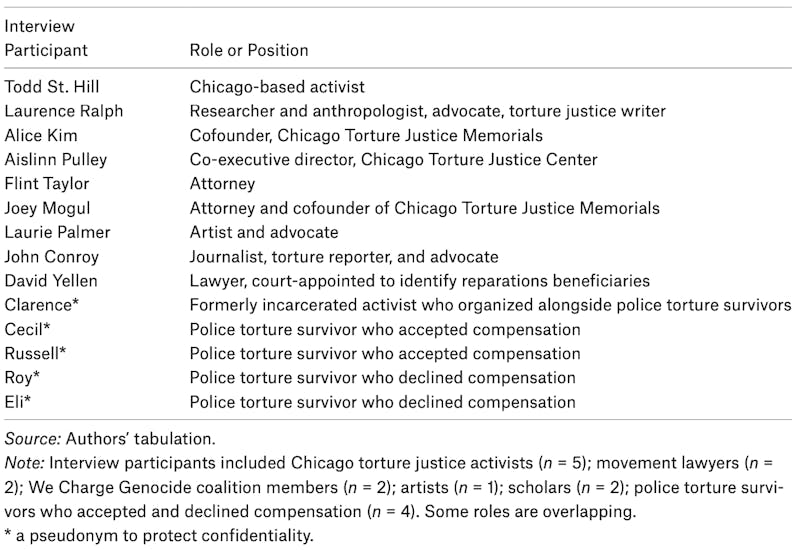Click Eli*'s declined compensation role text
This screenshot has width=800, height=550.
coord(383,402)
